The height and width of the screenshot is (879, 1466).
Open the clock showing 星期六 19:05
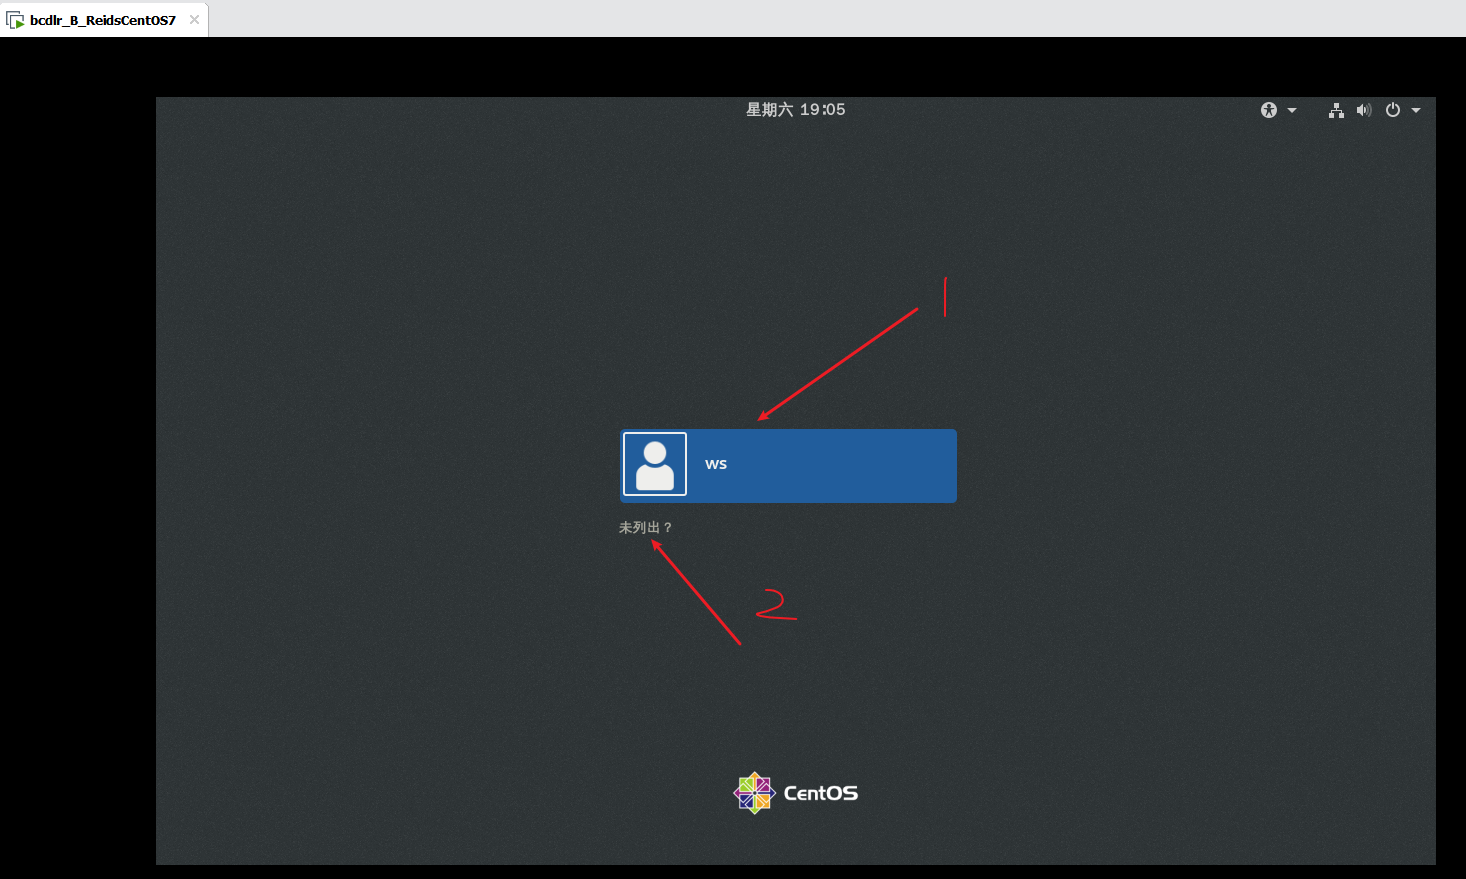tap(795, 110)
